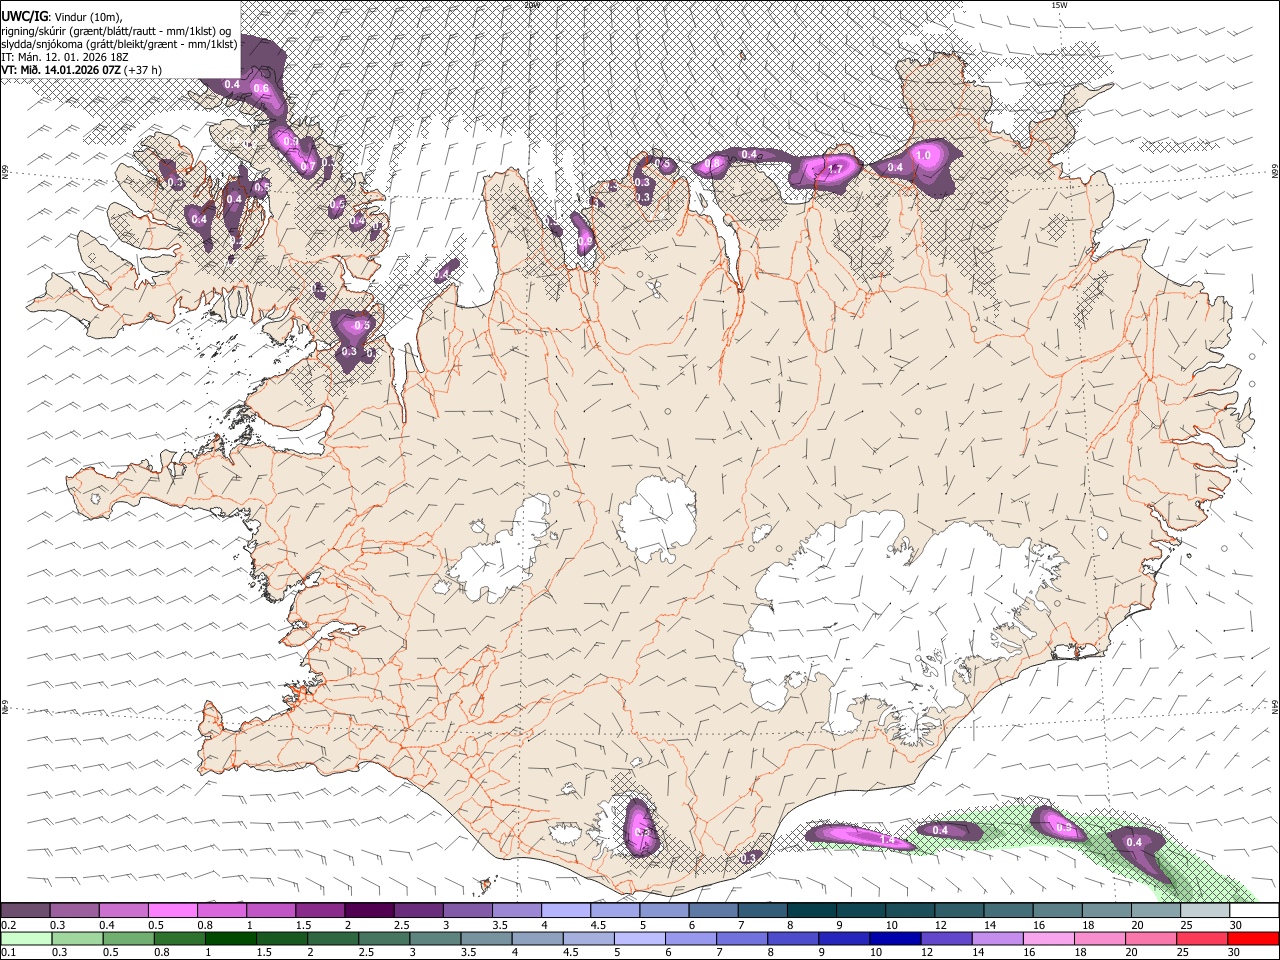Click the 'UWC/IG' title text
The height and width of the screenshot is (960, 1280).
[x=23, y=15]
